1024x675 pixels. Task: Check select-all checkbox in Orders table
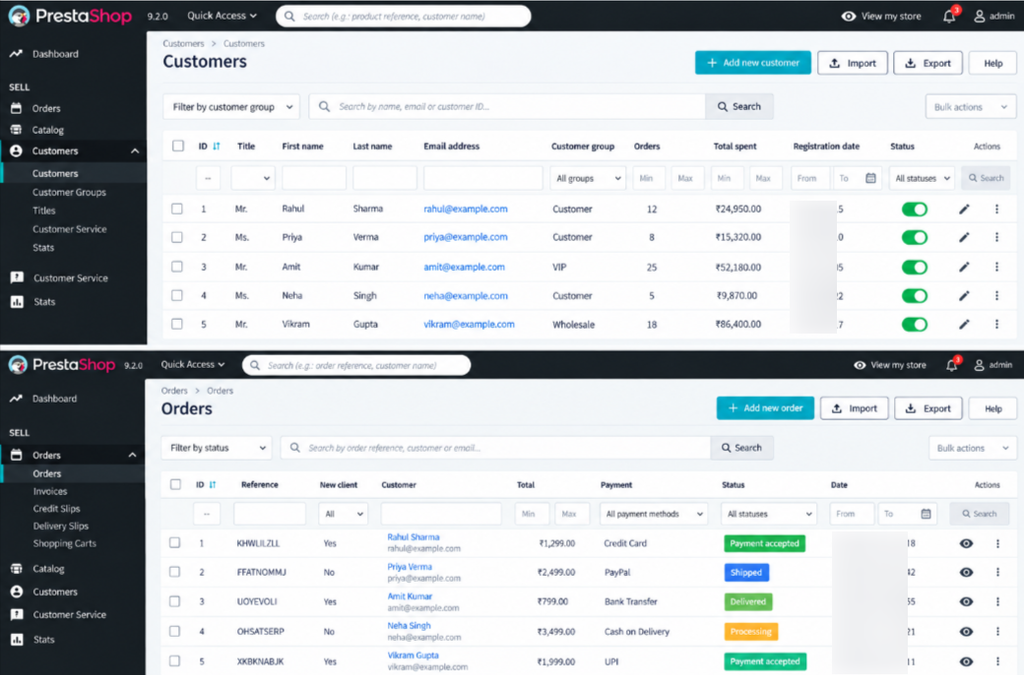pos(175,484)
